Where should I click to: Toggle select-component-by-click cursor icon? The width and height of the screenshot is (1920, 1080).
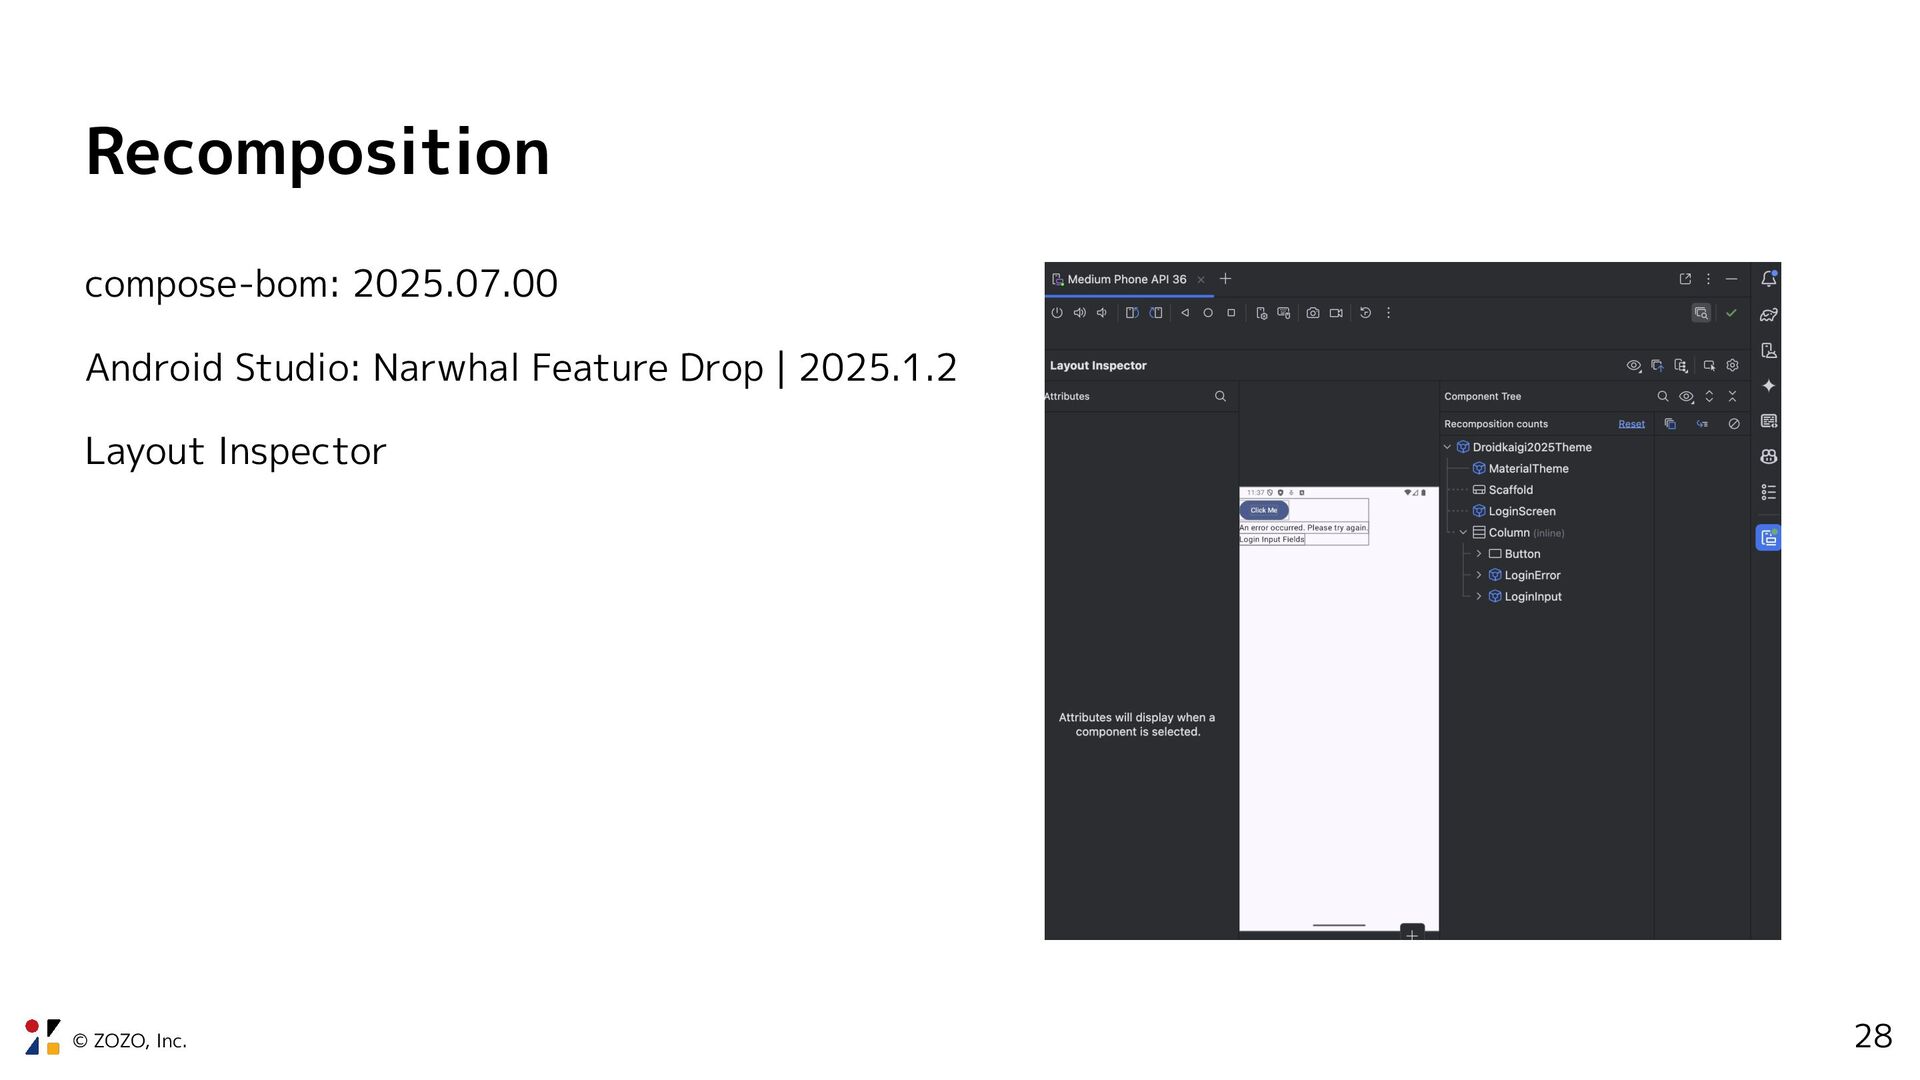tap(1709, 366)
